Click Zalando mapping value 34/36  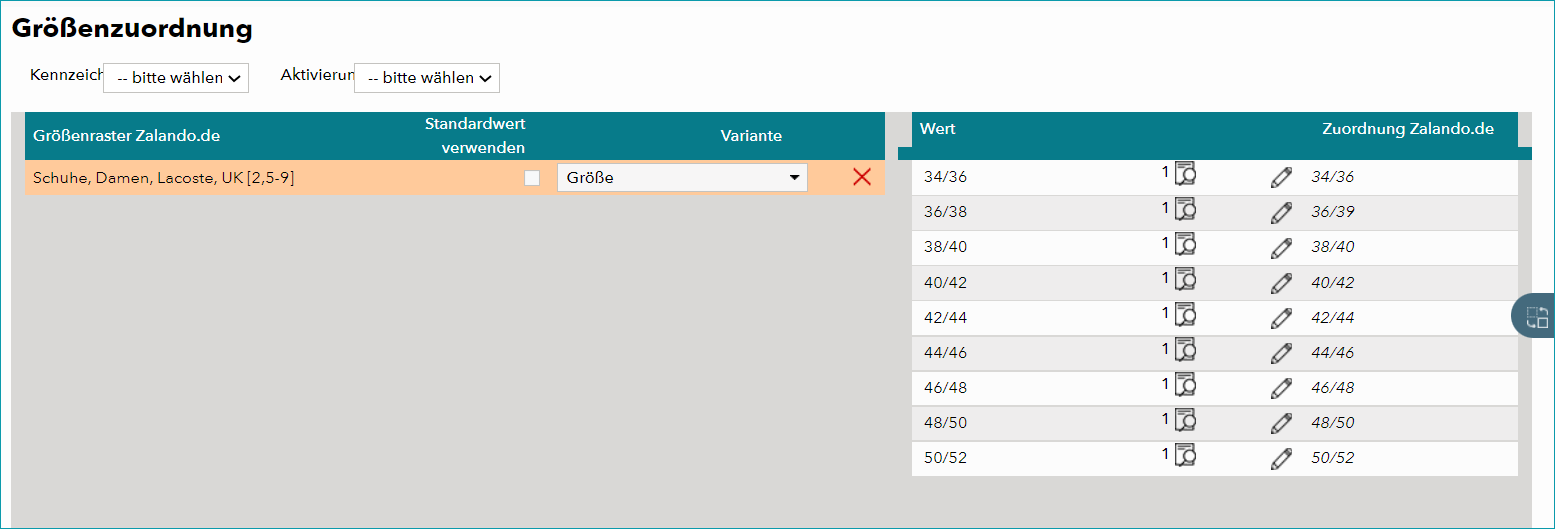point(1333,177)
